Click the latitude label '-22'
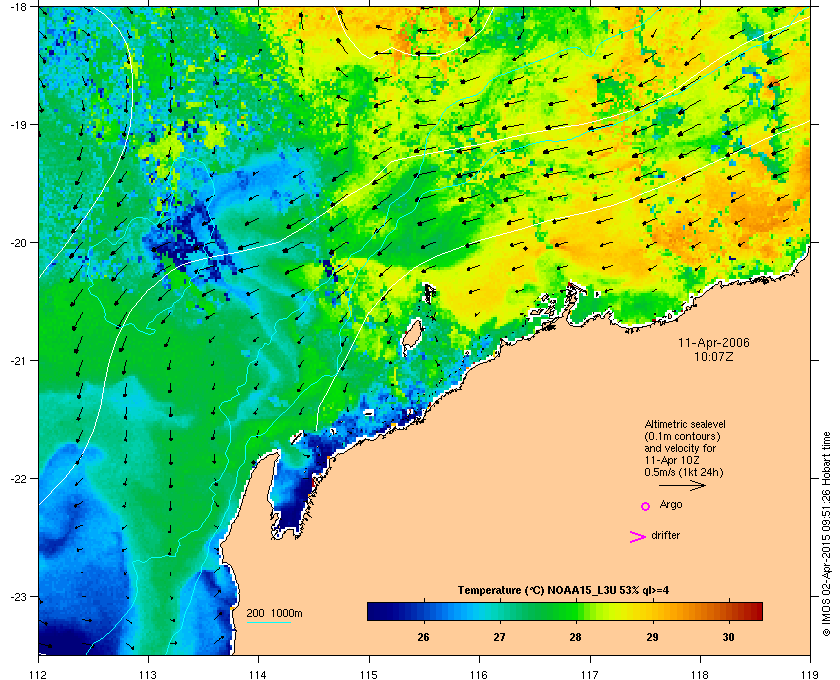This screenshot has height=680, width=840. pyautogui.click(x=17, y=478)
